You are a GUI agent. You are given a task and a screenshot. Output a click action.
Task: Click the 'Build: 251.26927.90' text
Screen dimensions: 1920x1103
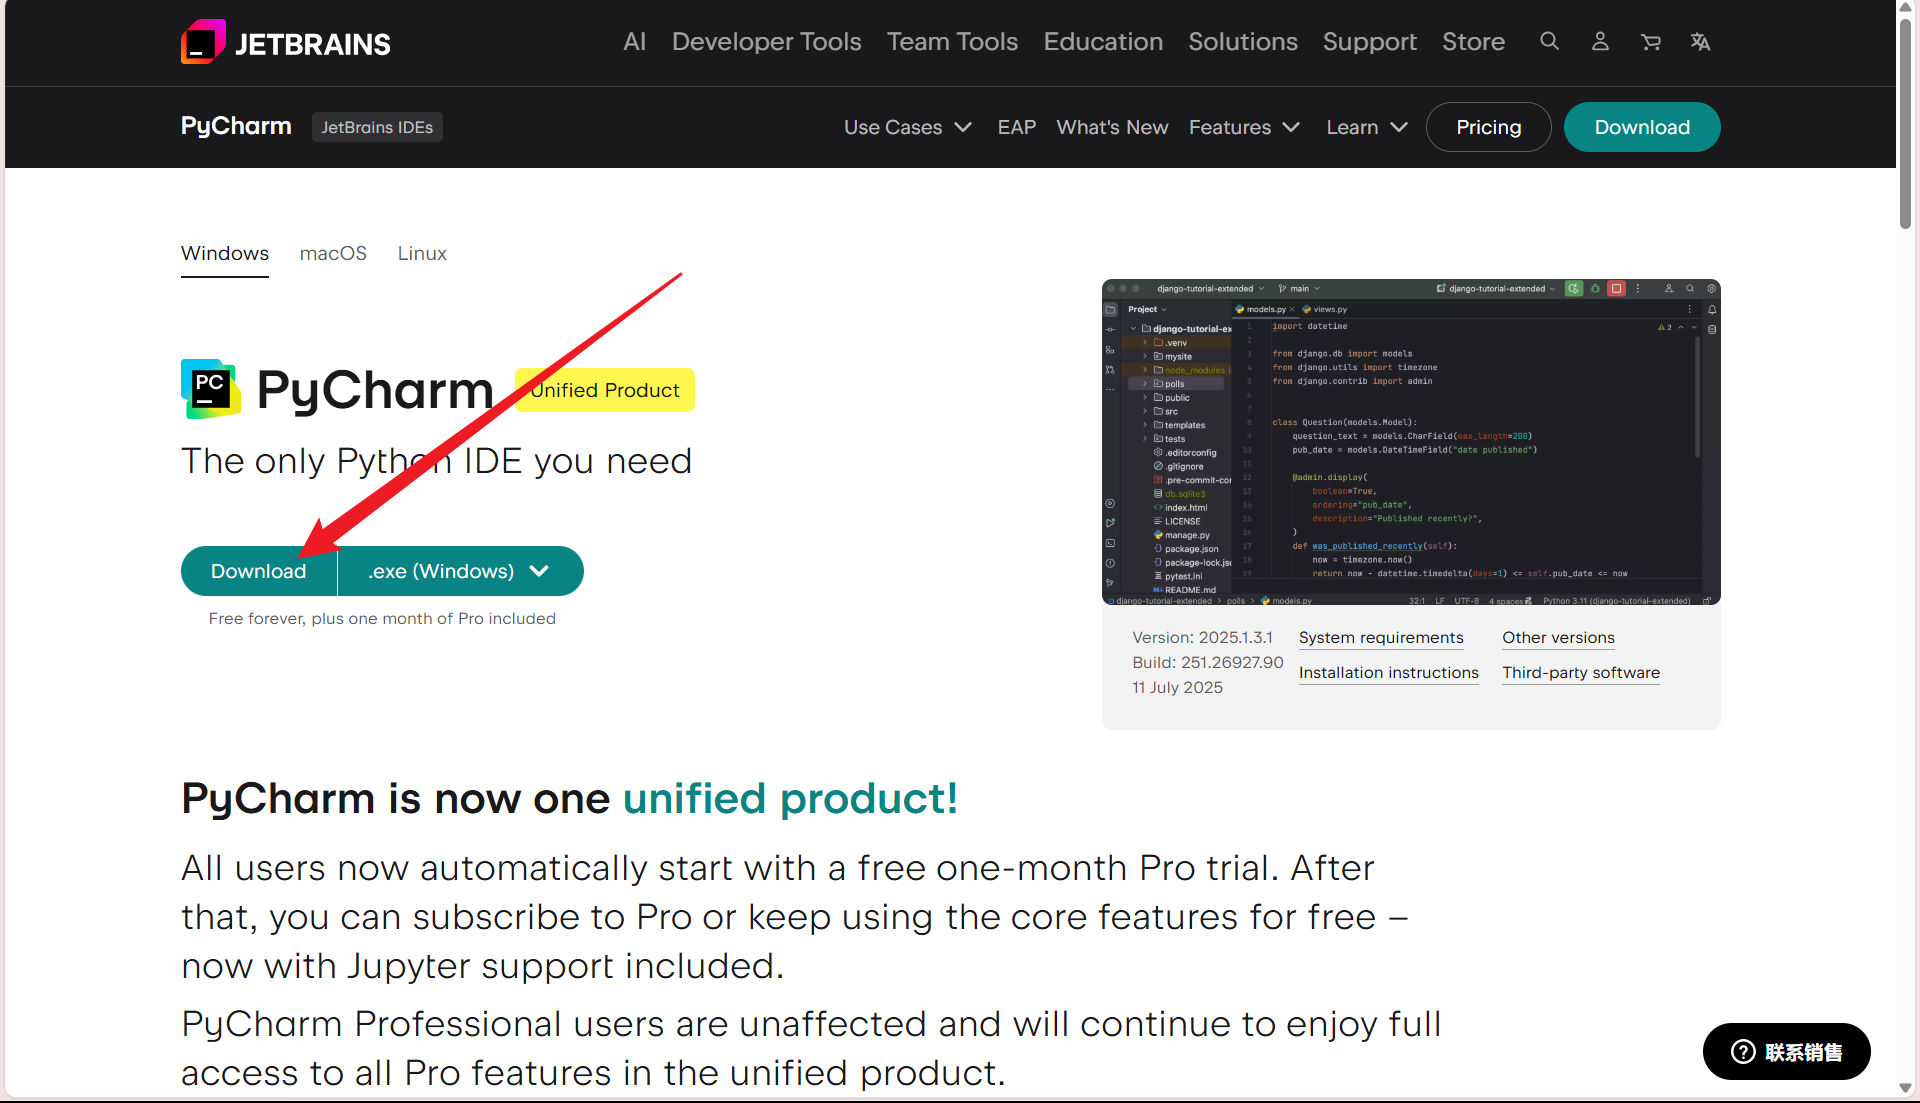tap(1208, 662)
